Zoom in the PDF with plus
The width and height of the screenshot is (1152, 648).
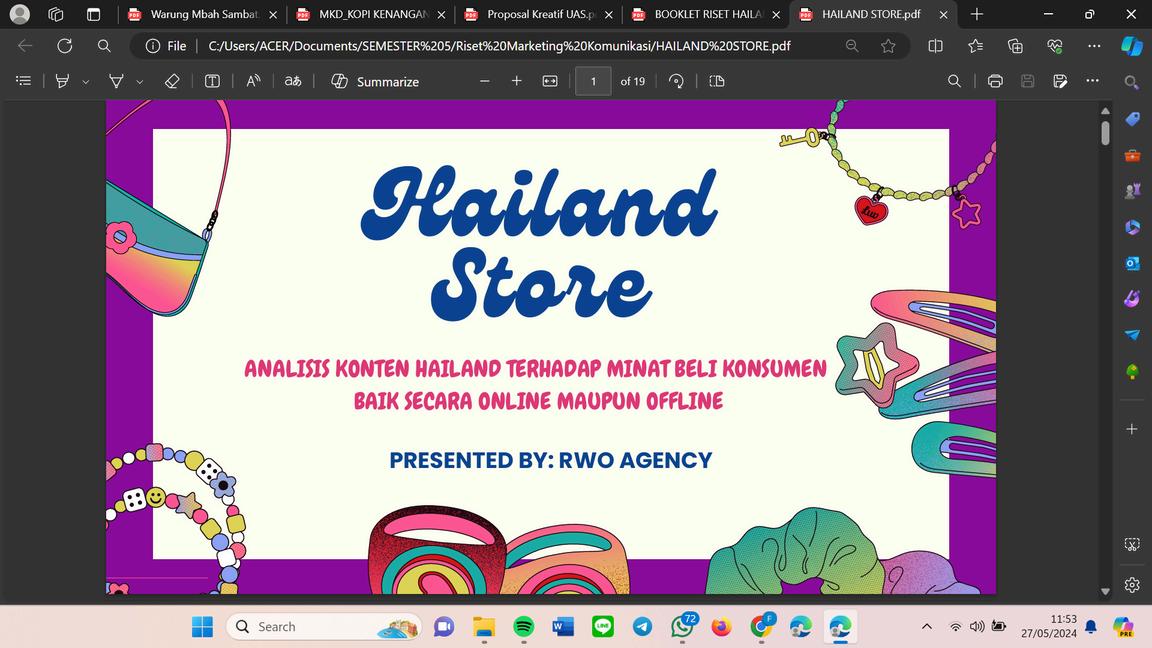[516, 81]
